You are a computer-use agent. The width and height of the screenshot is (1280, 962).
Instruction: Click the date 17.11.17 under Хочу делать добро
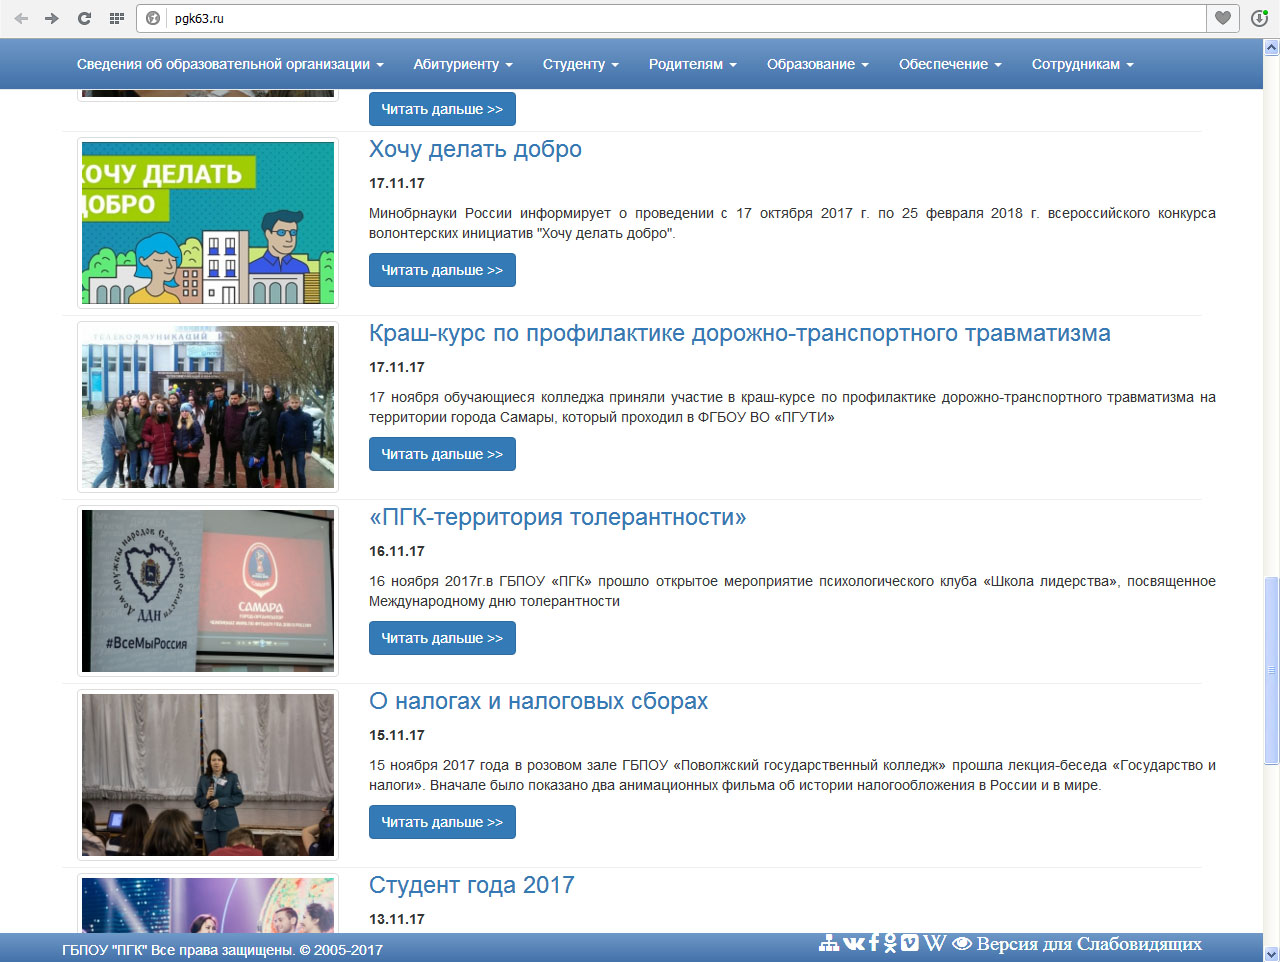point(397,183)
